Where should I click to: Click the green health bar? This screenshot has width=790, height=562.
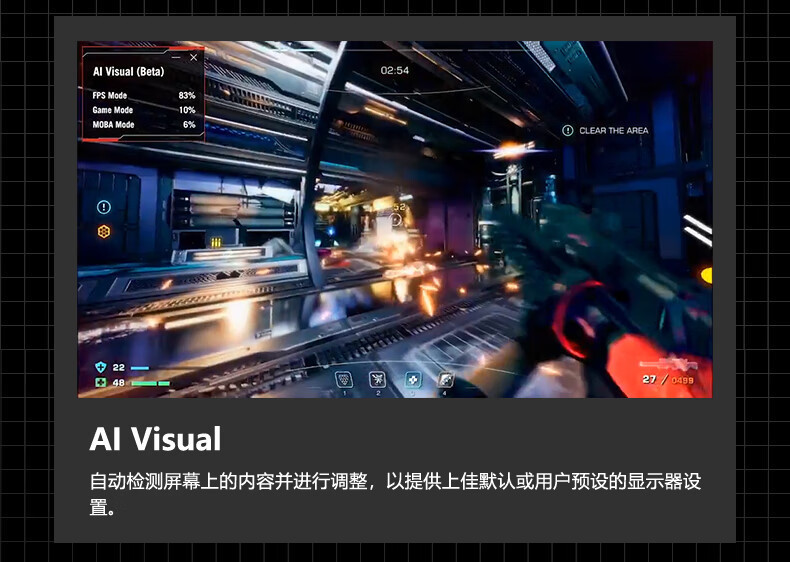point(151,383)
